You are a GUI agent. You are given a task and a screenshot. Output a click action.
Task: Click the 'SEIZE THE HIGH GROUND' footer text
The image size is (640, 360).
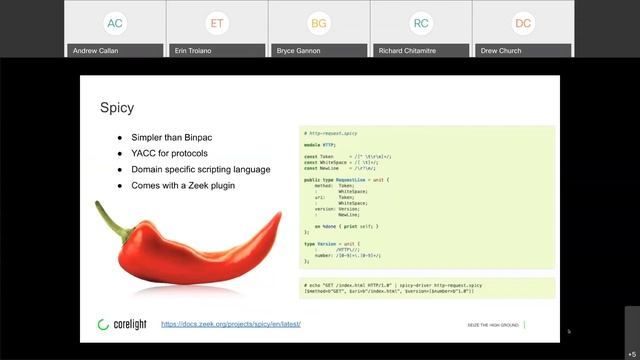coord(493,325)
